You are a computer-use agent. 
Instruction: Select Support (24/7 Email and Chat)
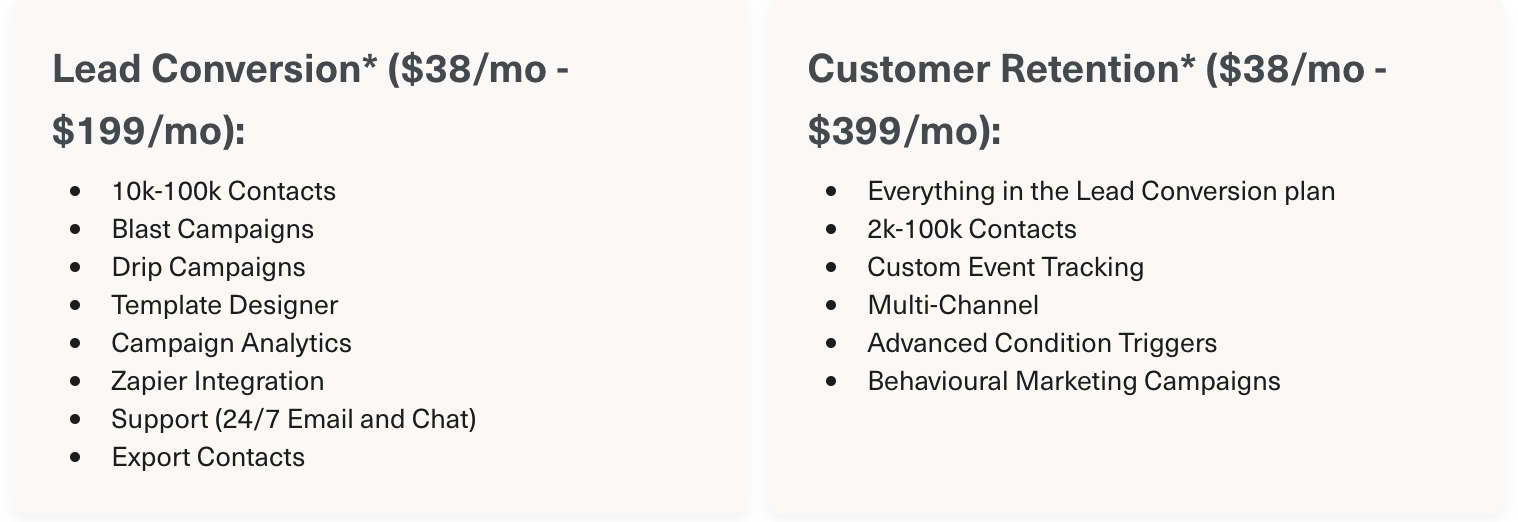[x=294, y=419]
